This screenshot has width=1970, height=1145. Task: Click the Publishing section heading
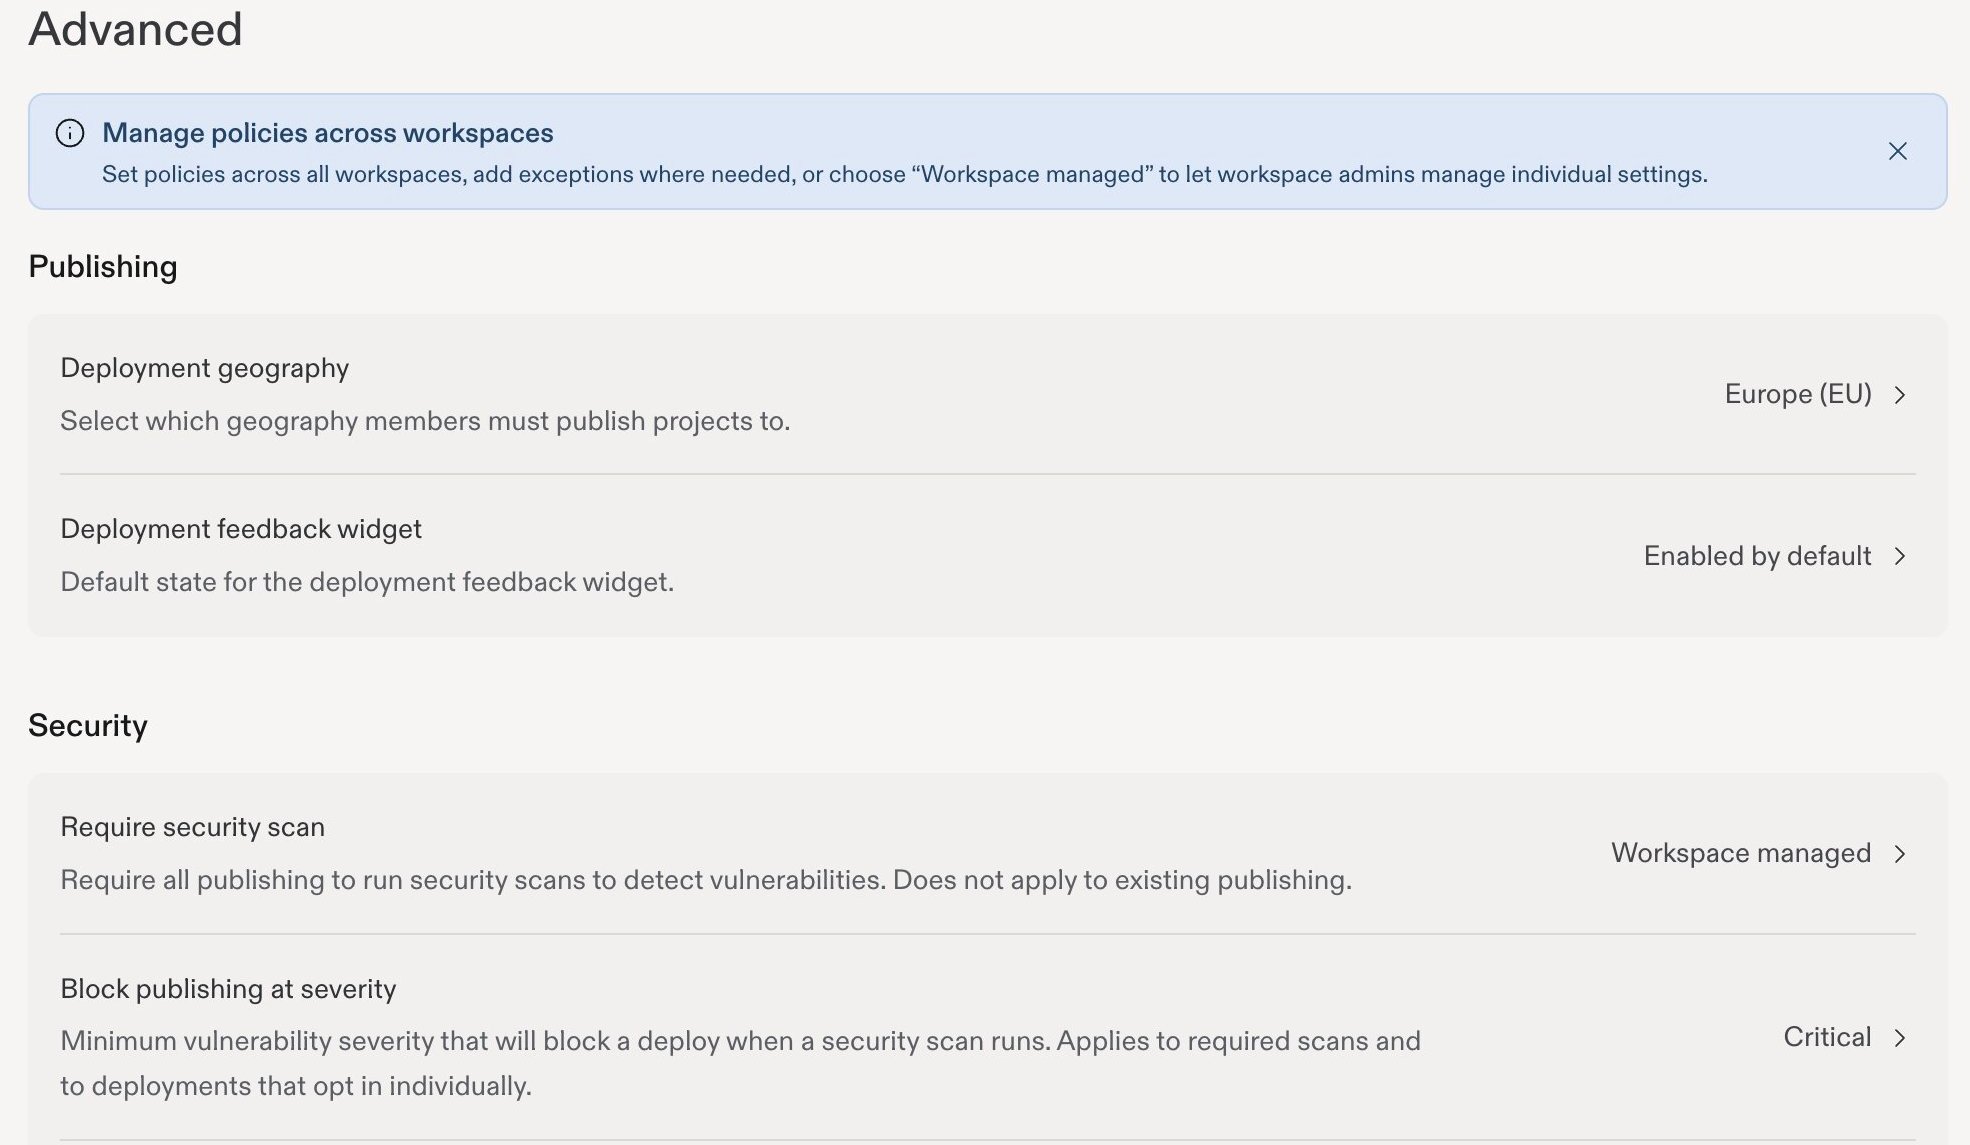103,267
